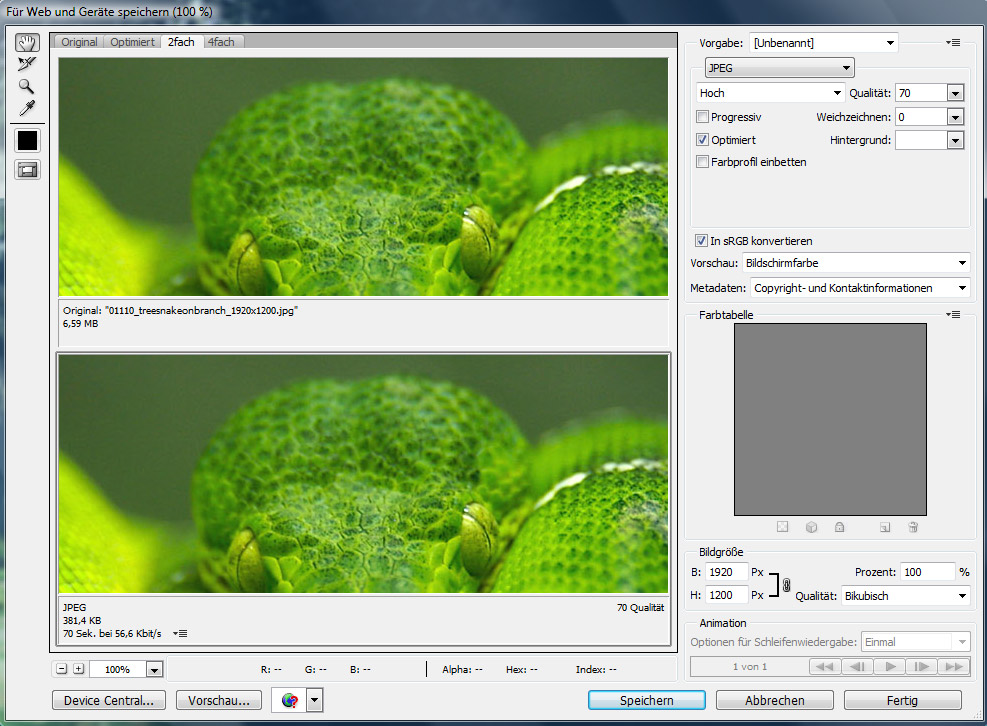The width and height of the screenshot is (987, 726).
Task: Click the Prozent field showing 100
Action: click(928, 572)
